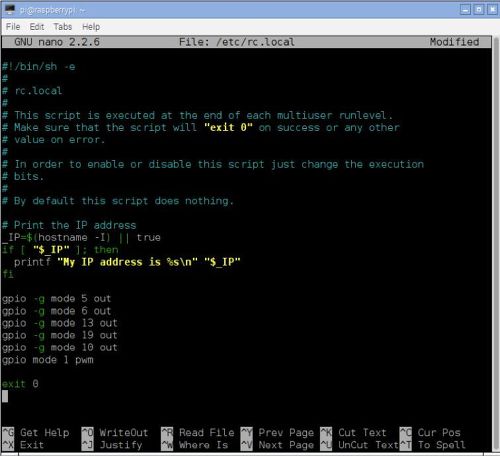Image resolution: width=500 pixels, height=456 pixels.
Task: Click the ^O WriteOut shortcut label
Action: (x=115, y=433)
